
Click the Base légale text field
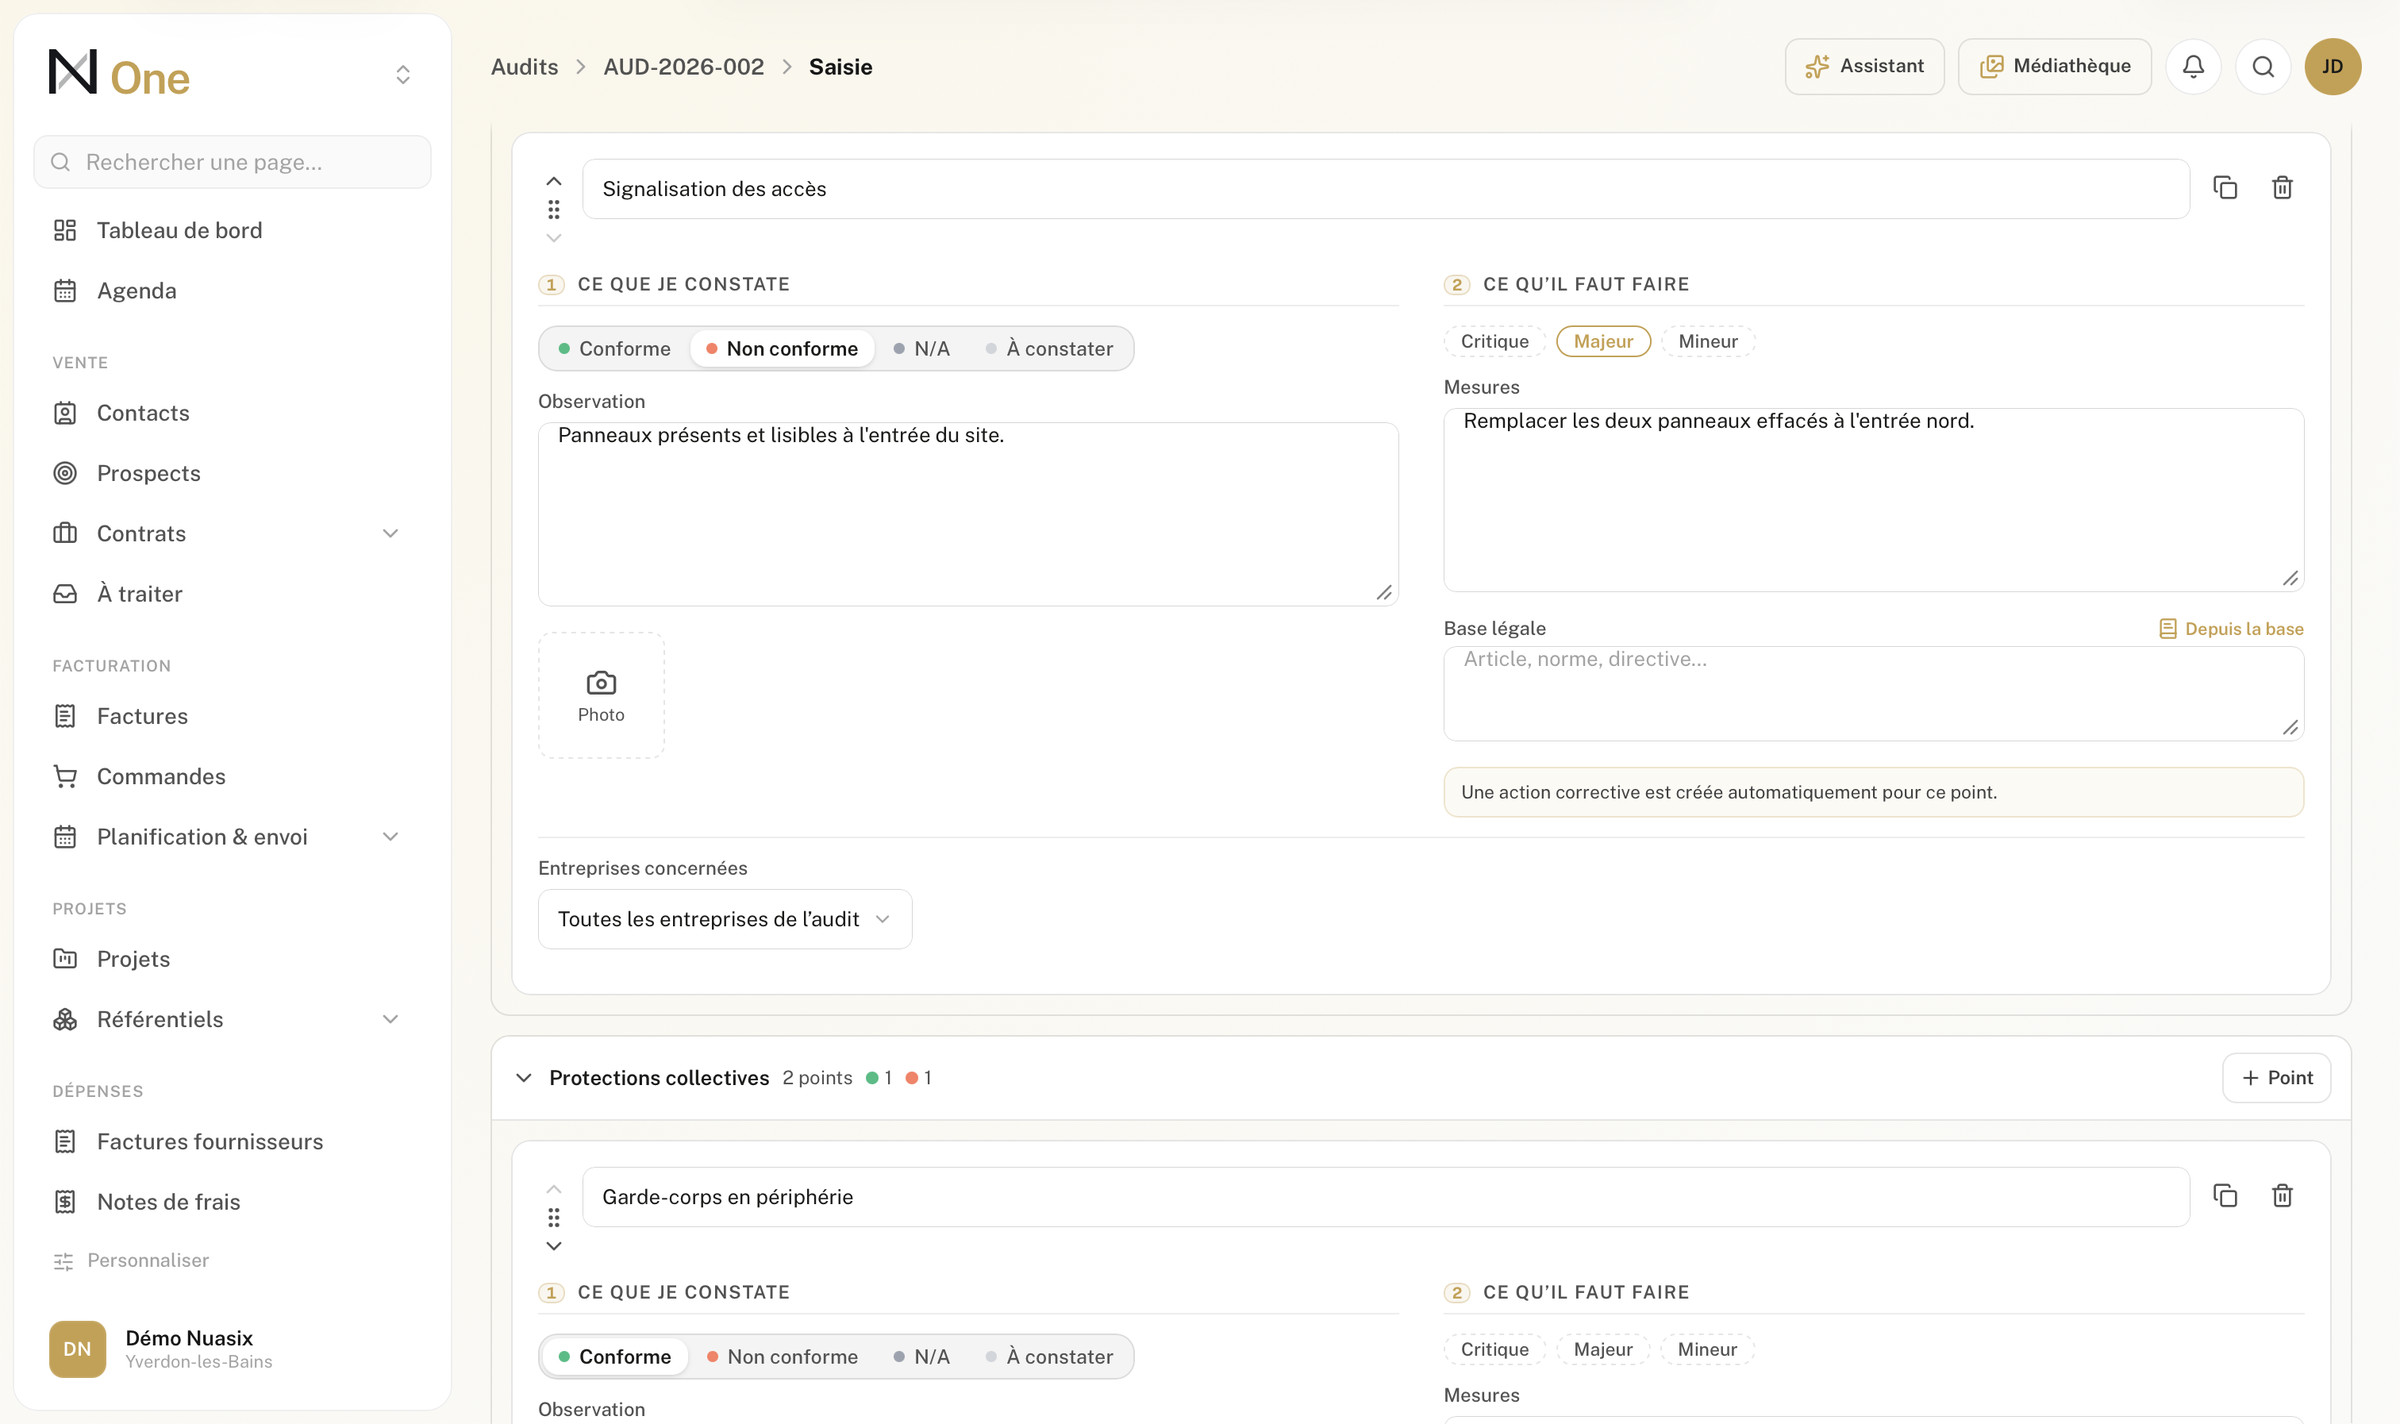coord(1873,694)
